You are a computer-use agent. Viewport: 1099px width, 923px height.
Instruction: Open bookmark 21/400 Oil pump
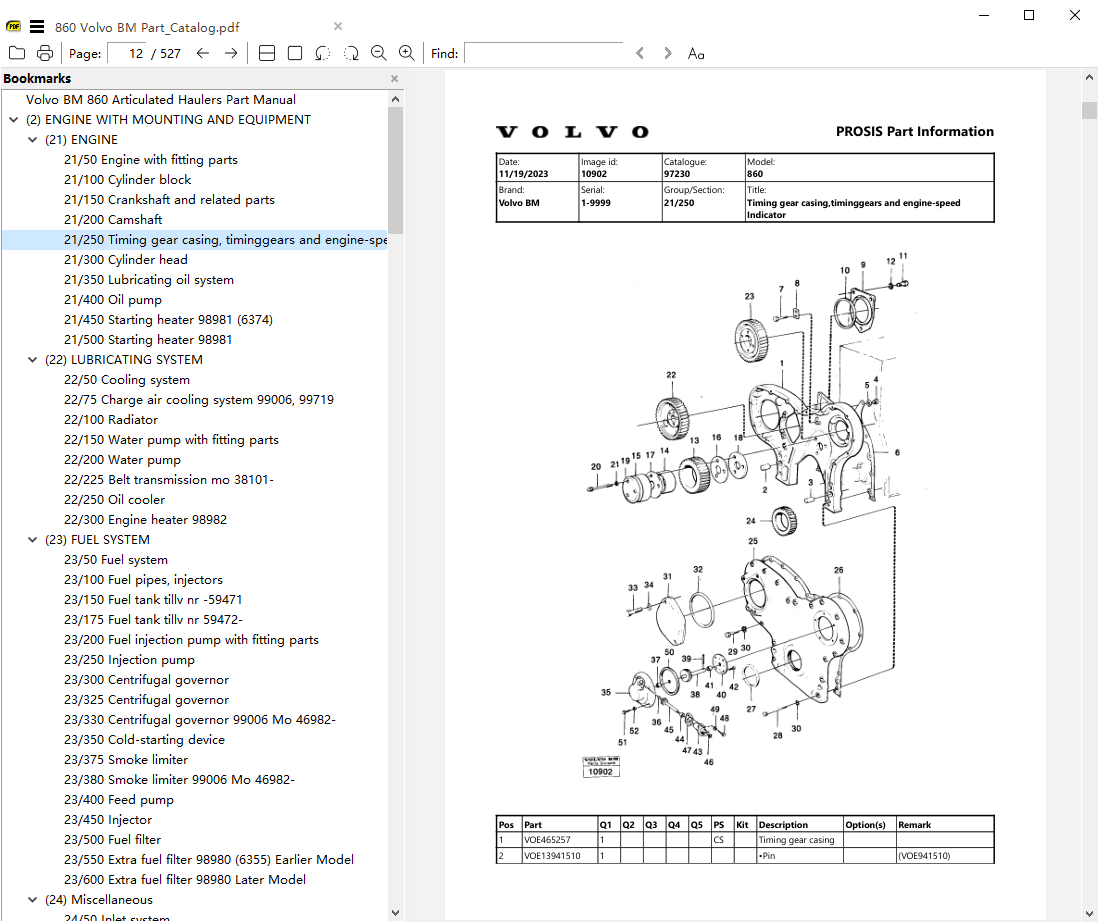pos(113,300)
